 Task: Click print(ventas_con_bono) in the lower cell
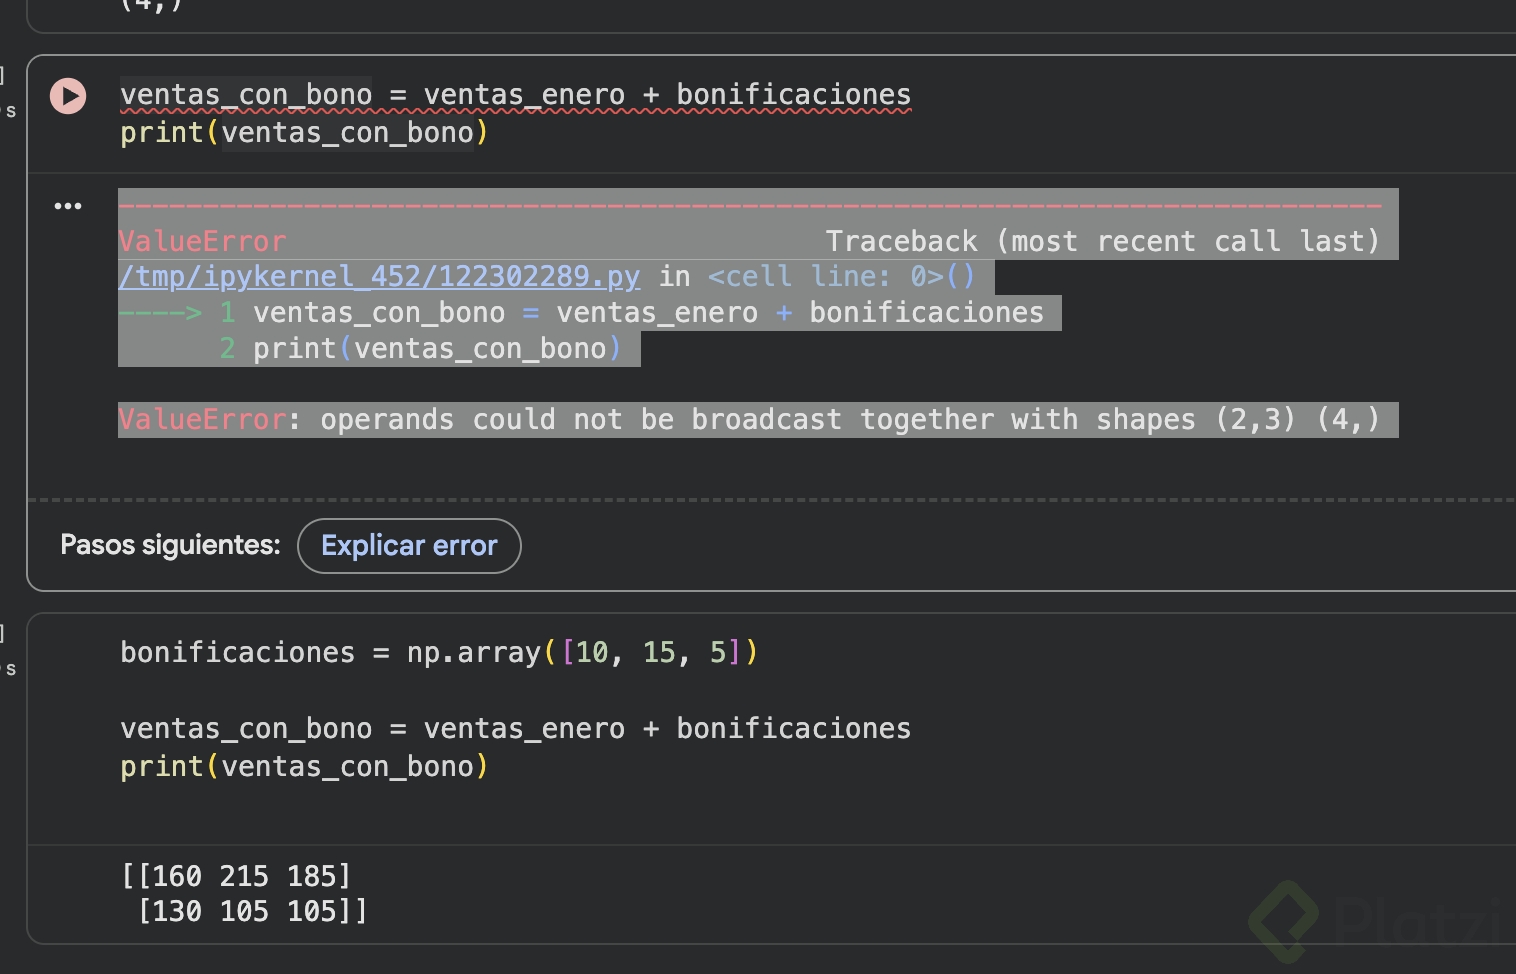tap(304, 767)
